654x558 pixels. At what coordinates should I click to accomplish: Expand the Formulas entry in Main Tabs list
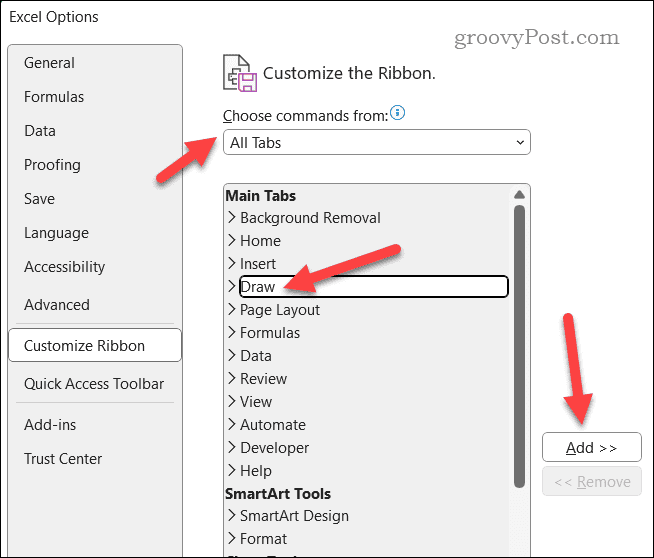(x=232, y=332)
